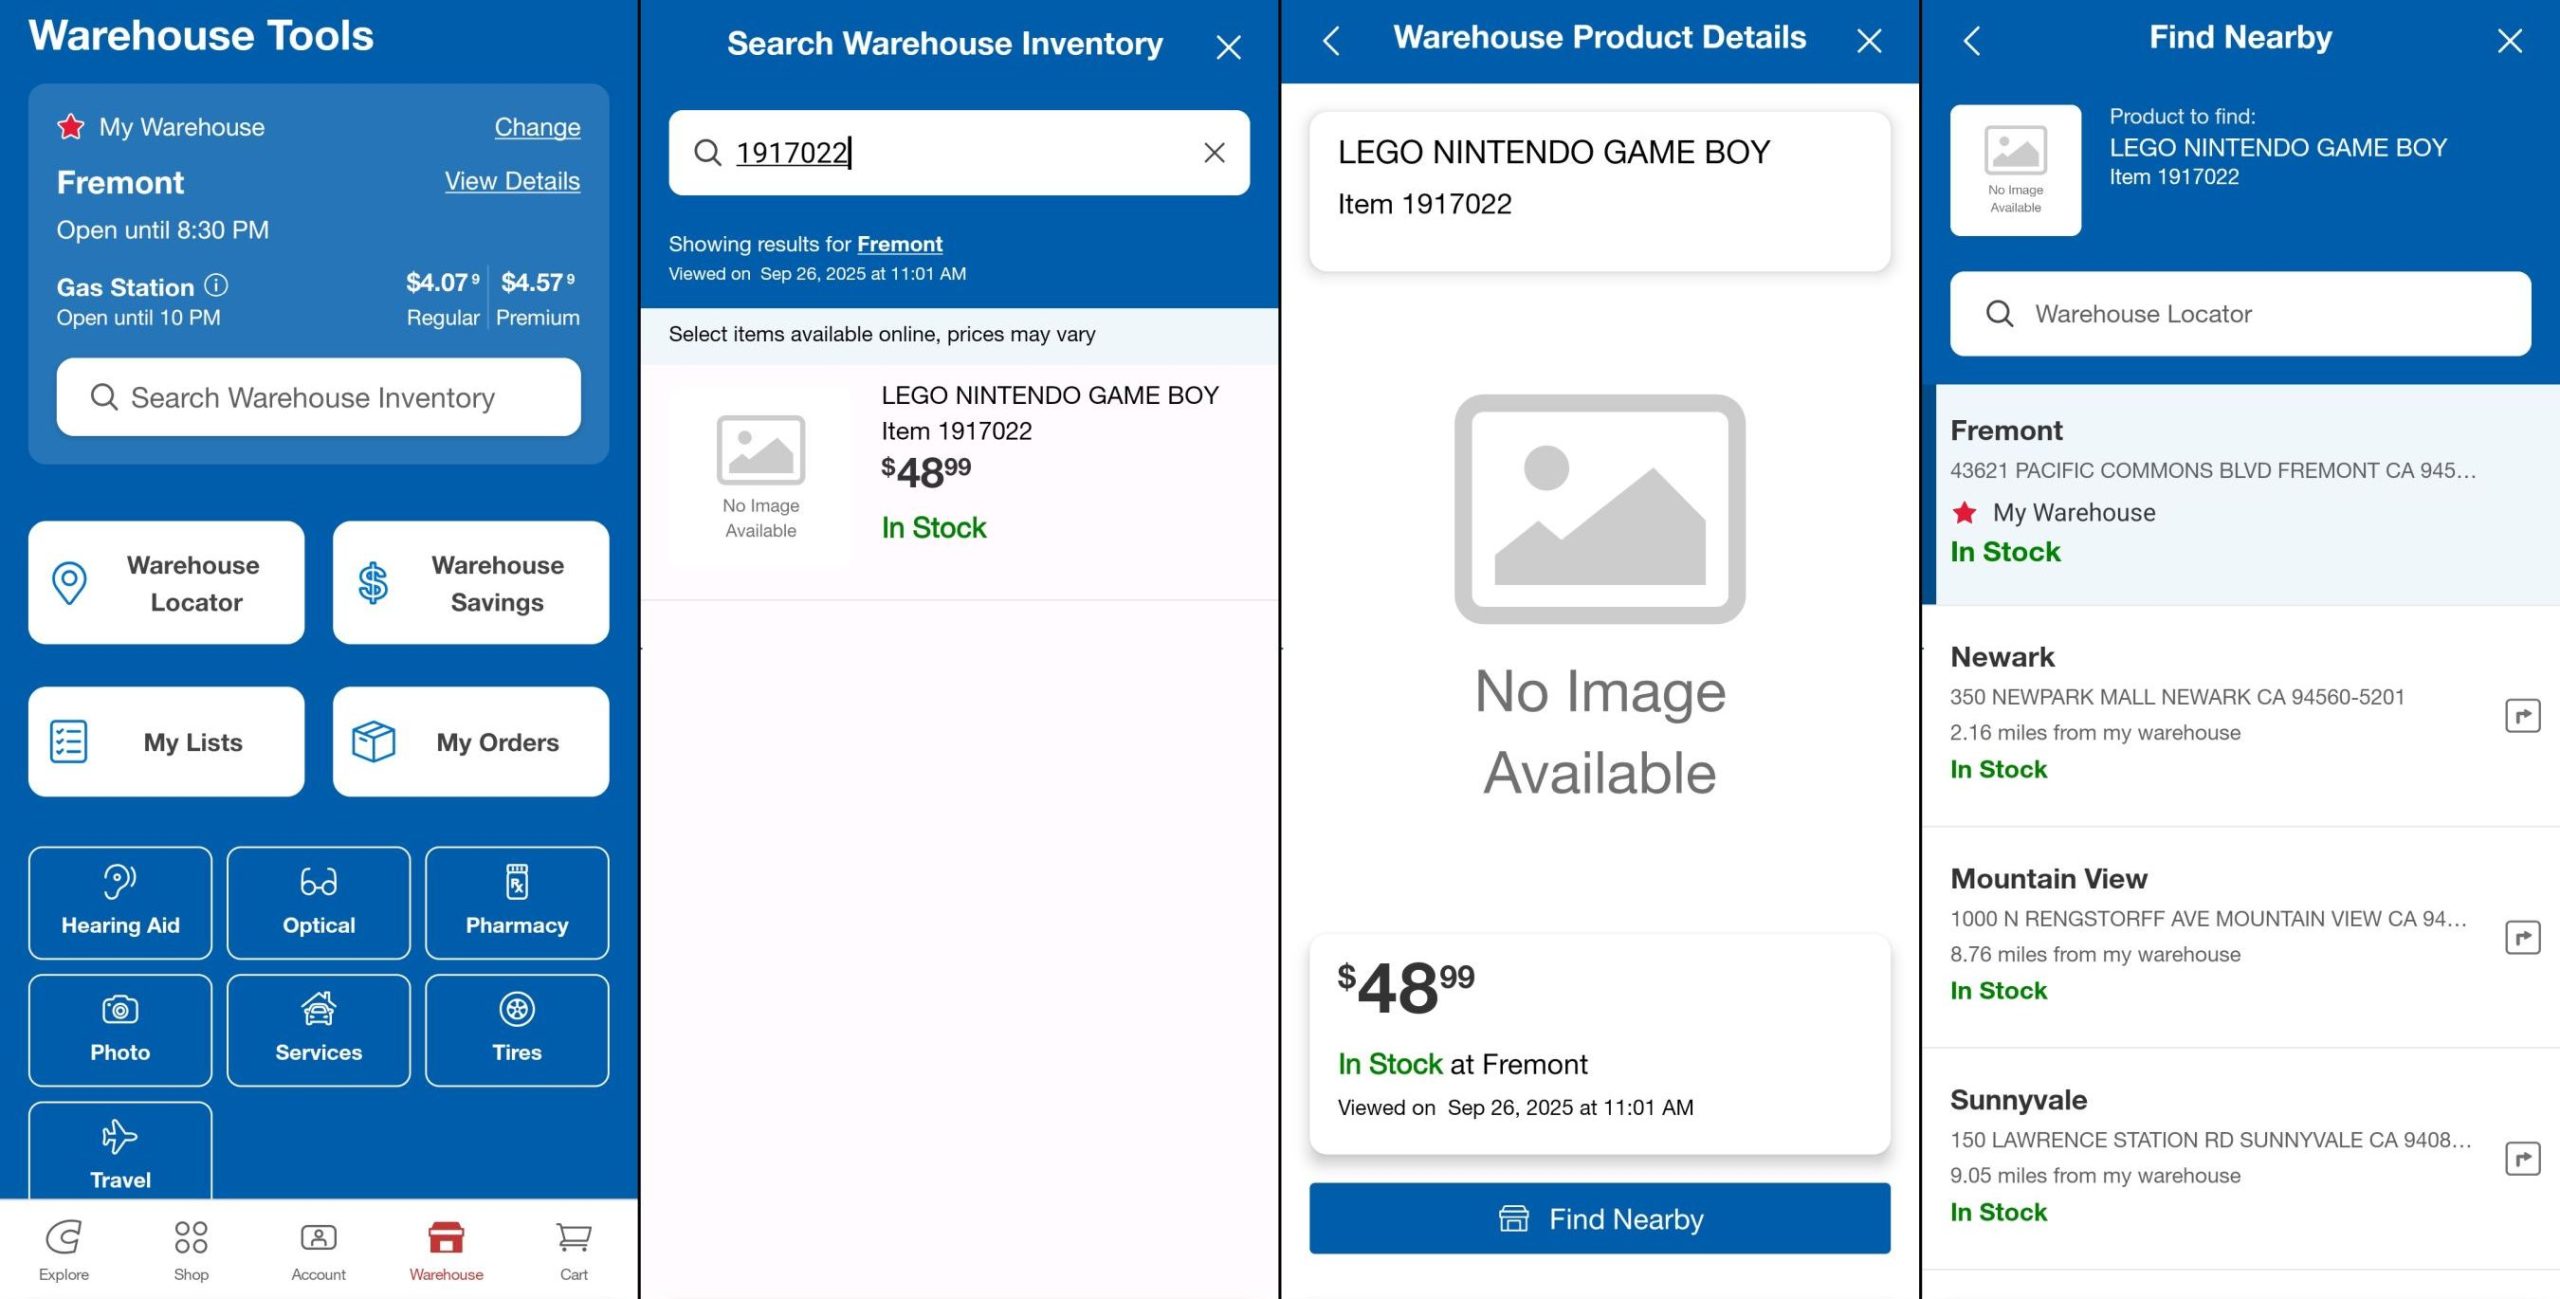
Task: Open the Warehouse Savings tile
Action: [x=470, y=582]
